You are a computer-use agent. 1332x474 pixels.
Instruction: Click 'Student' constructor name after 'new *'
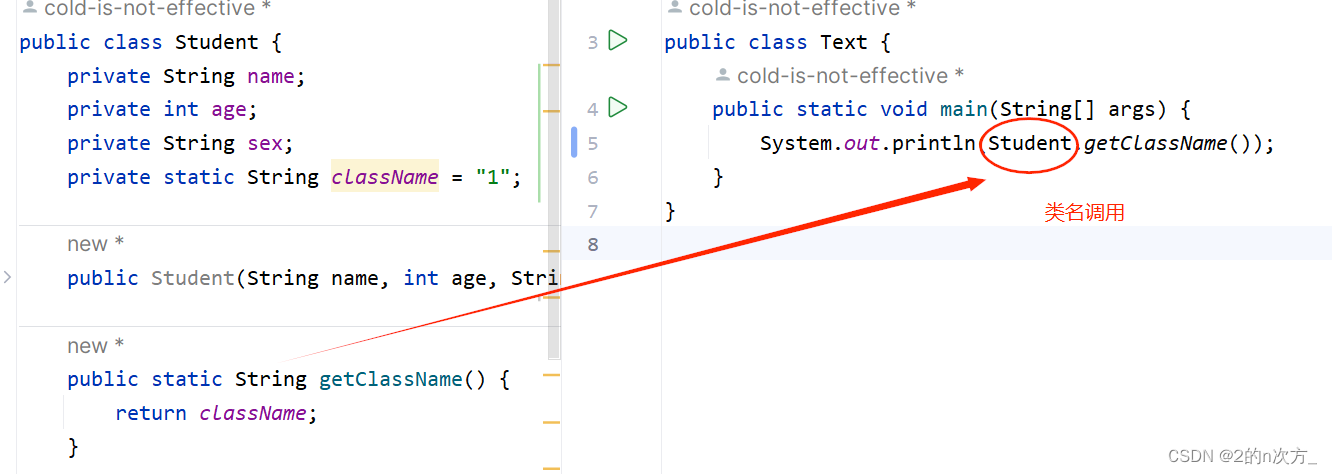pos(193,278)
